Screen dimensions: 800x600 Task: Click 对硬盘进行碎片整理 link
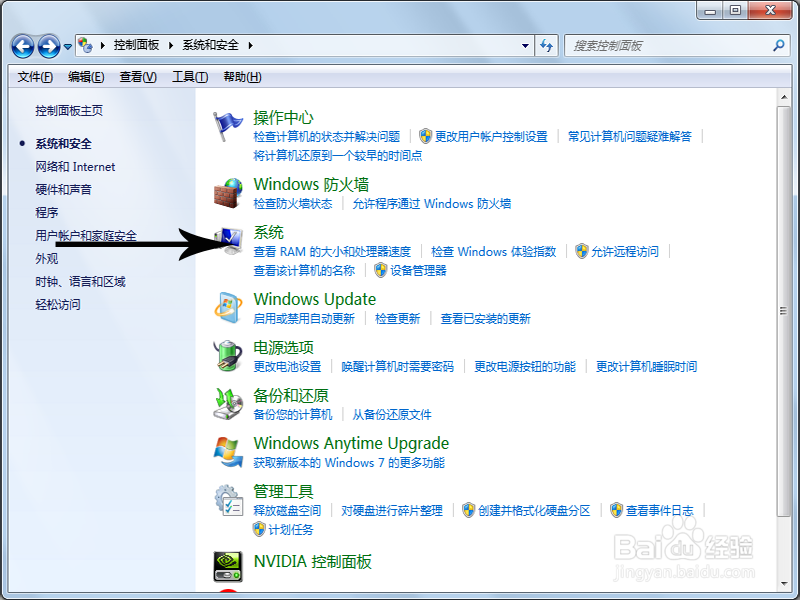pyautogui.click(x=392, y=511)
